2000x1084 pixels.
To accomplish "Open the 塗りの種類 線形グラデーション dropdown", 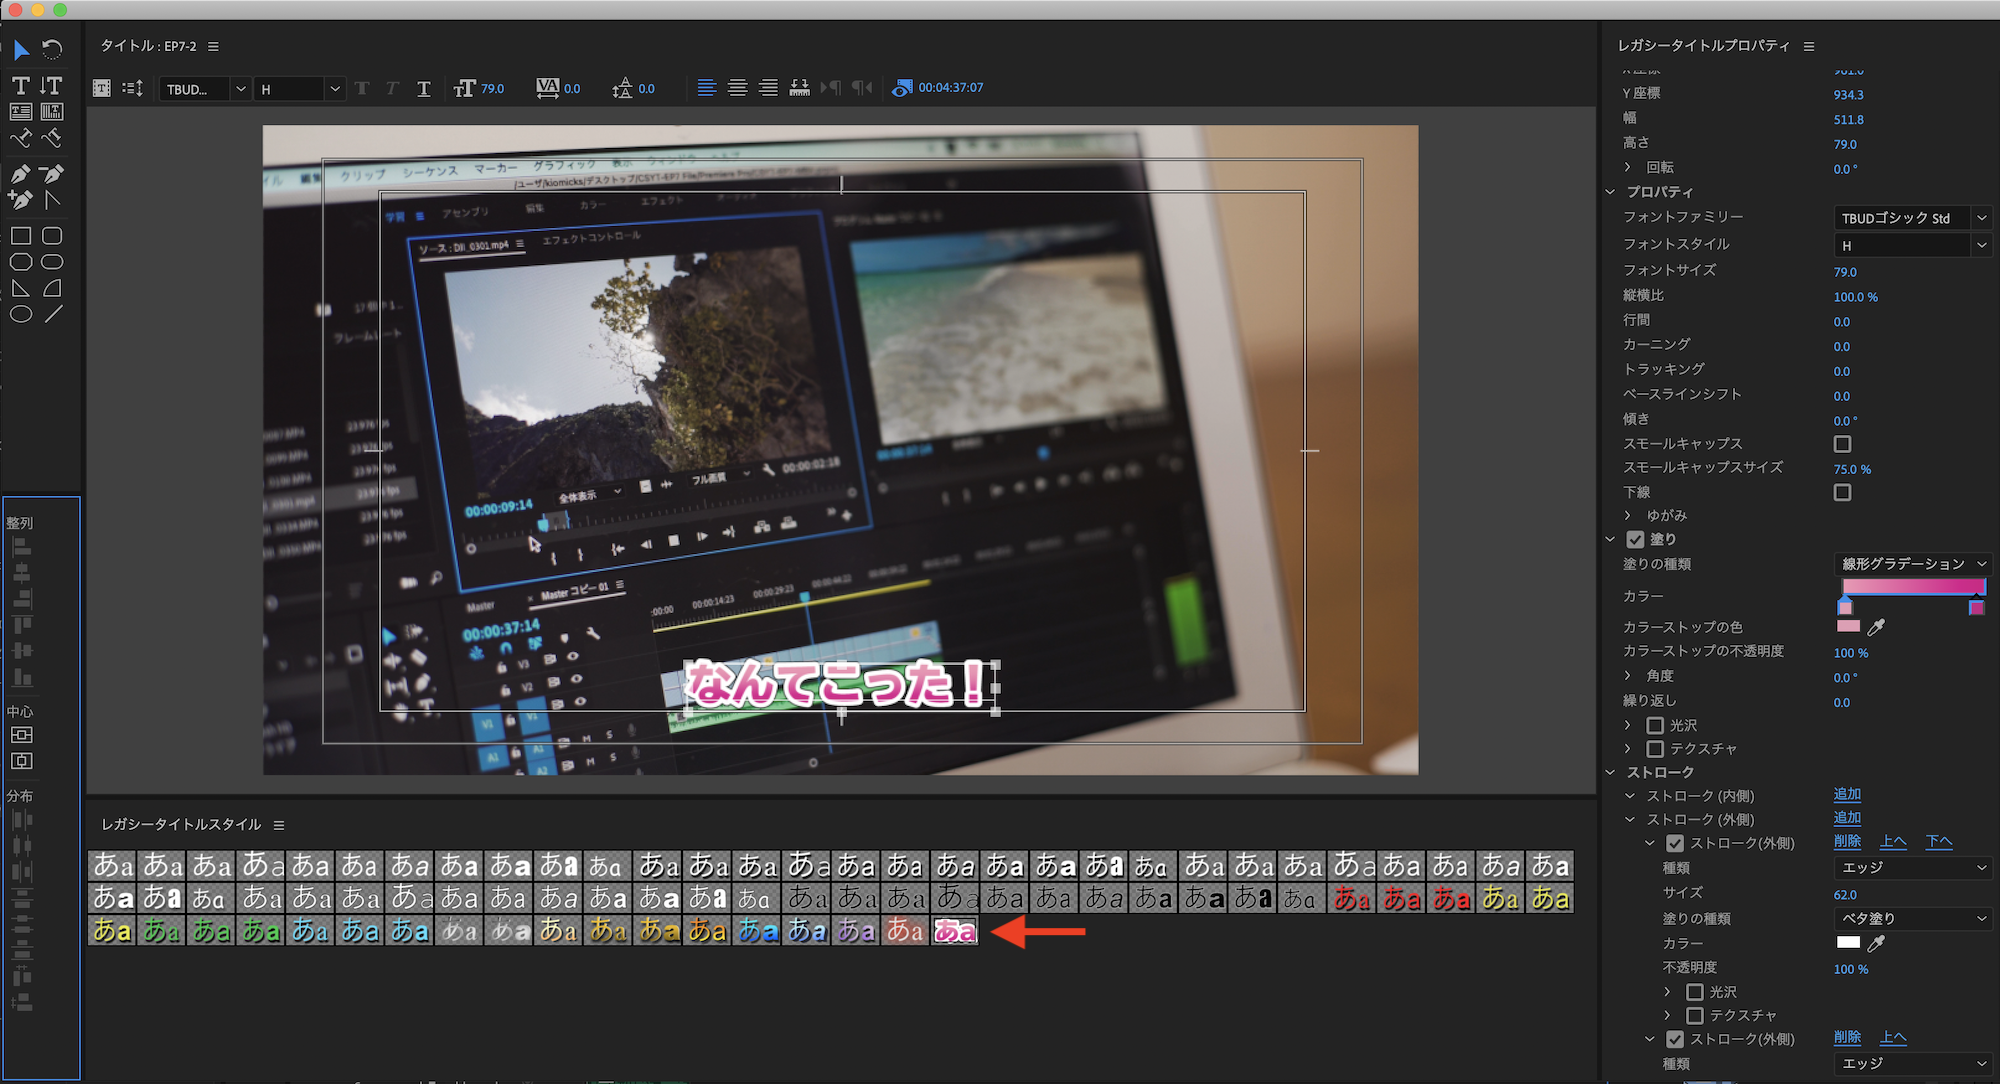I will [1912, 564].
